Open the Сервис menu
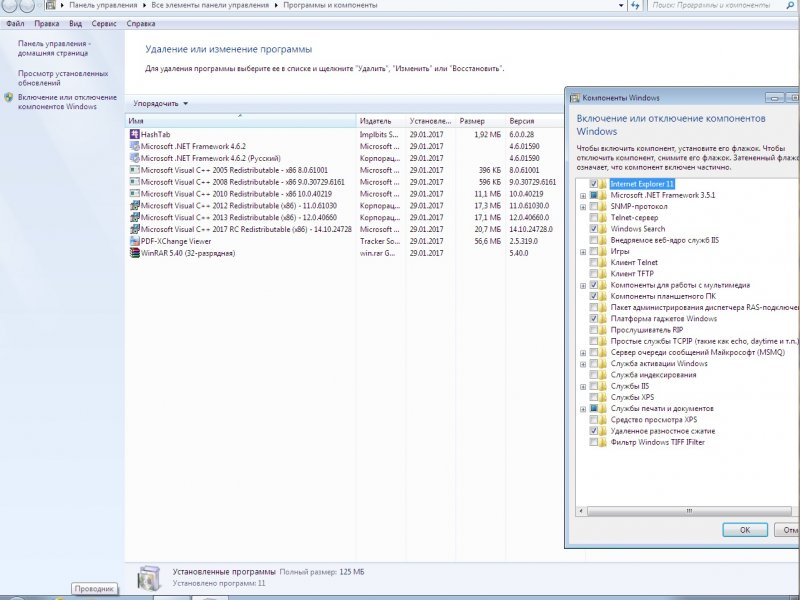Viewport: 800px width, 600px height. pyautogui.click(x=104, y=23)
